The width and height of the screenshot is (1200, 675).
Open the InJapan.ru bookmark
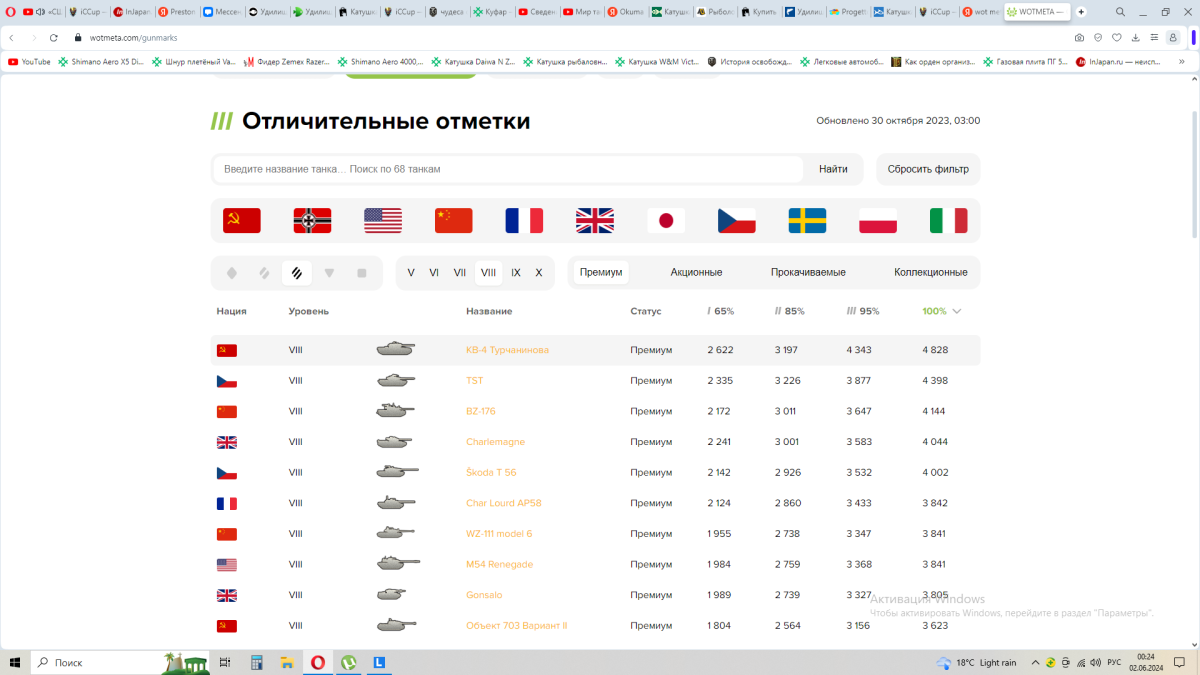click(1118, 61)
